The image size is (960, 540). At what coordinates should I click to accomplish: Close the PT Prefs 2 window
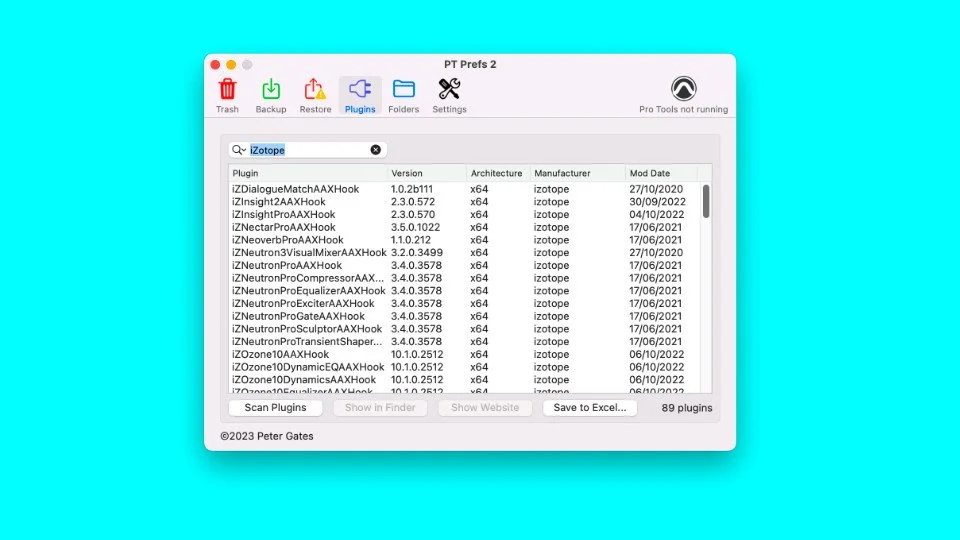pyautogui.click(x=216, y=64)
